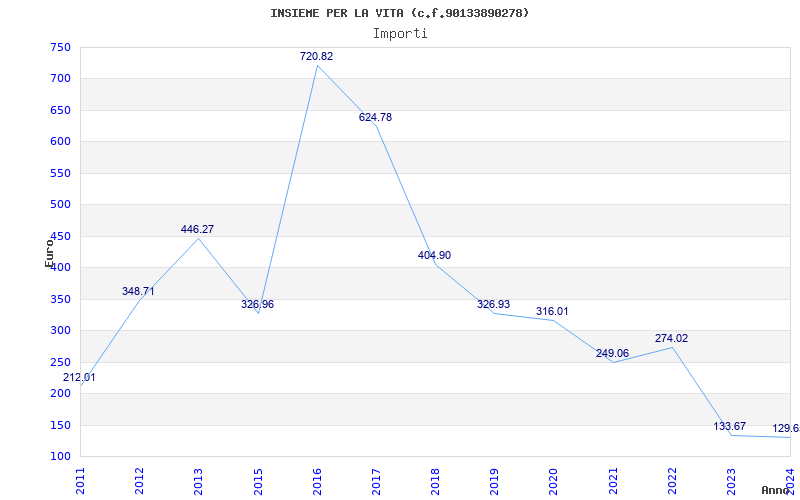Image resolution: width=800 pixels, height=500 pixels.
Task: Click the Anno x-axis title
Action: (775, 490)
